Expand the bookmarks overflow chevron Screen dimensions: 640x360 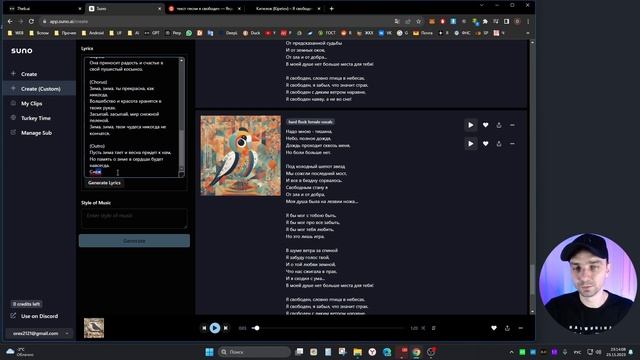click(x=528, y=33)
